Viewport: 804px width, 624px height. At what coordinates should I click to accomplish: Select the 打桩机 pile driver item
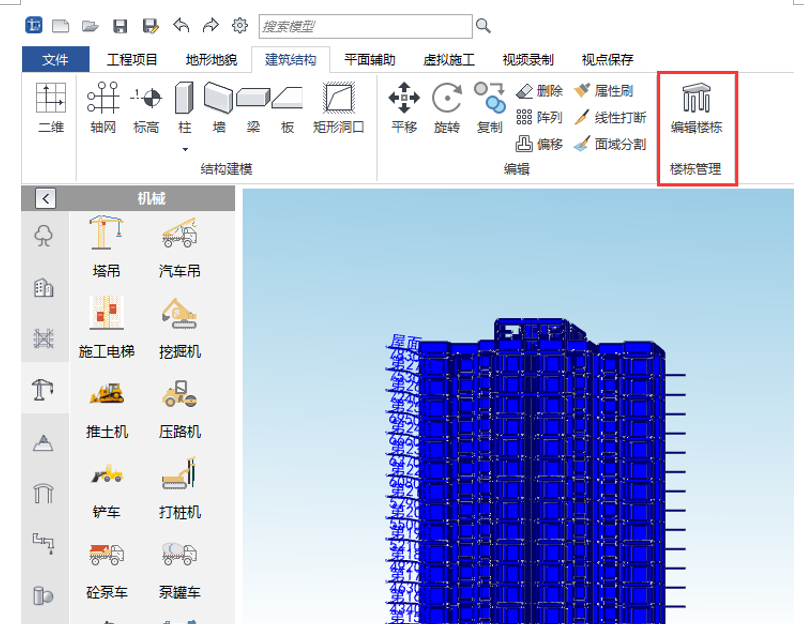(x=179, y=488)
